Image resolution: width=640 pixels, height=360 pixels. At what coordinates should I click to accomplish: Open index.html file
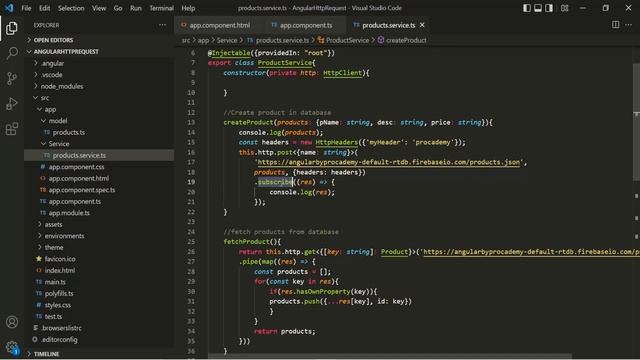(x=99, y=270)
